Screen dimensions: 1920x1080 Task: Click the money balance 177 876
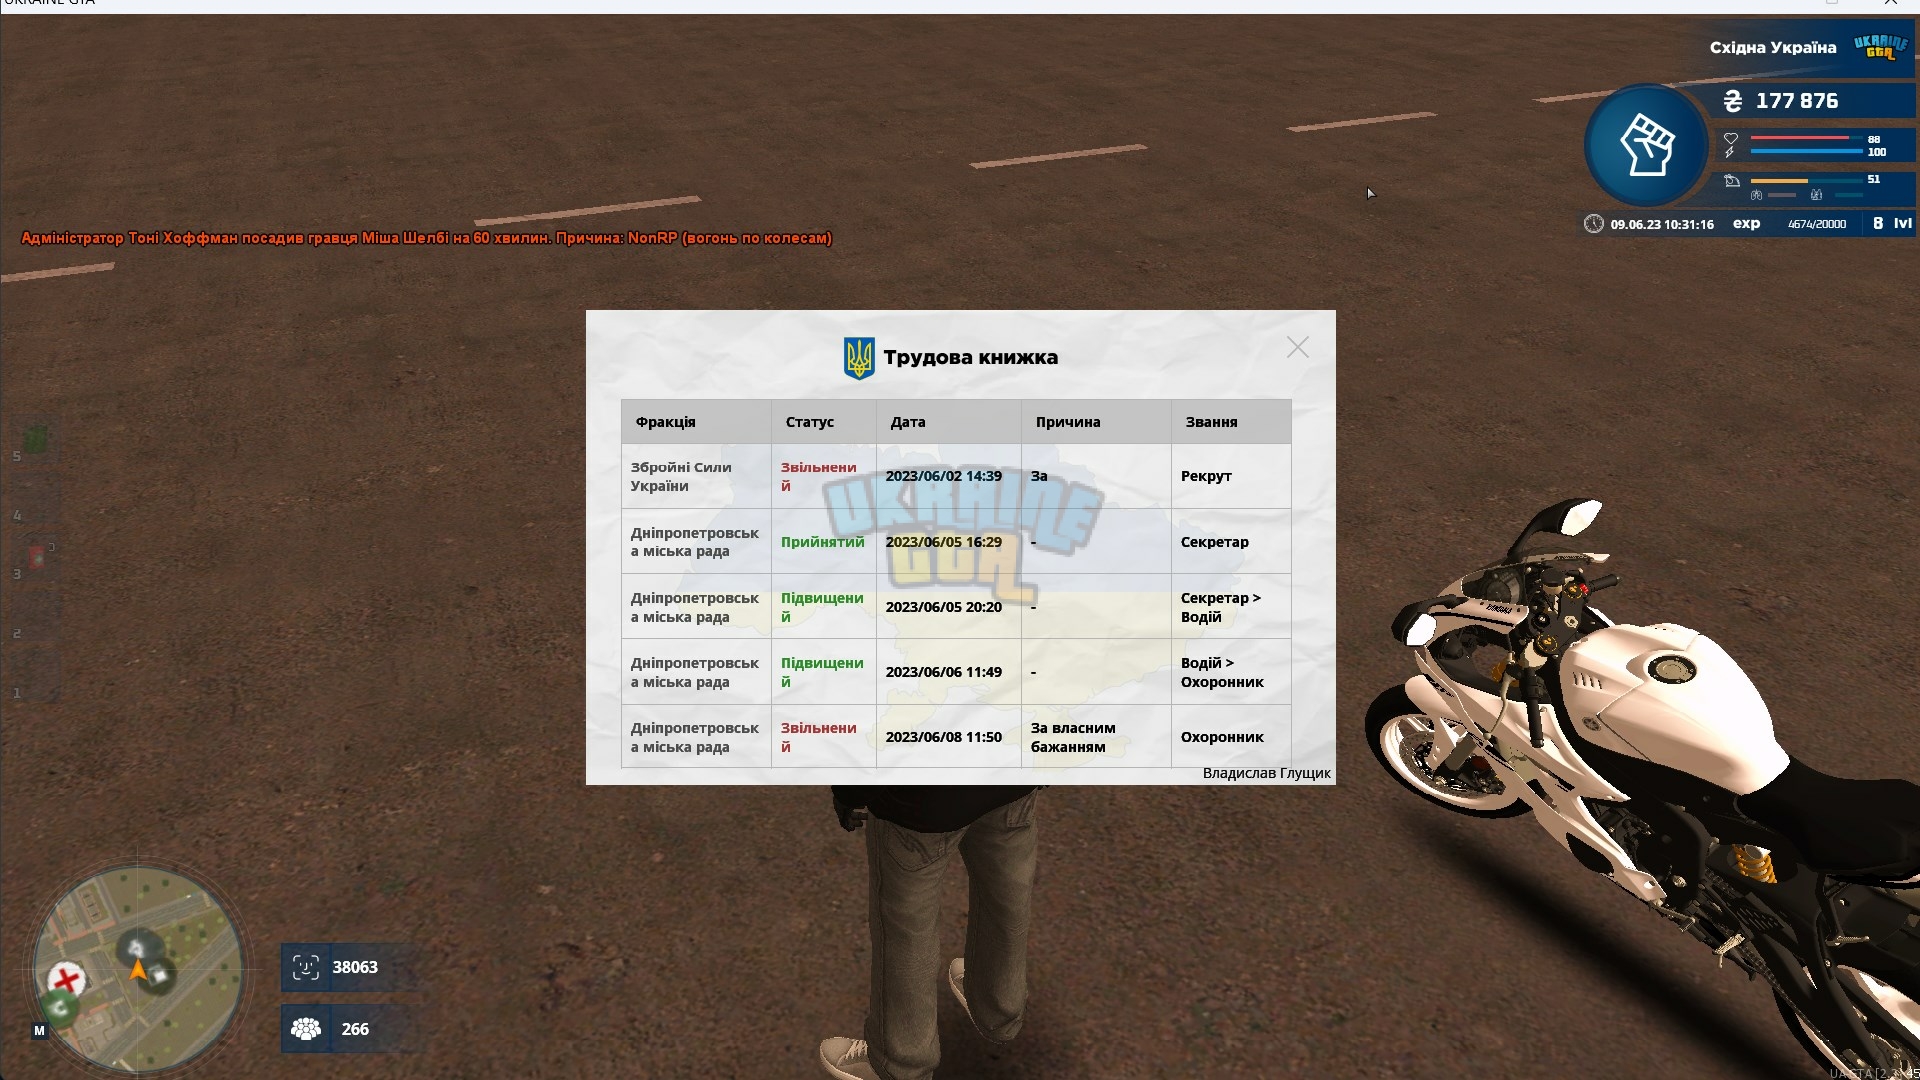coord(1797,101)
